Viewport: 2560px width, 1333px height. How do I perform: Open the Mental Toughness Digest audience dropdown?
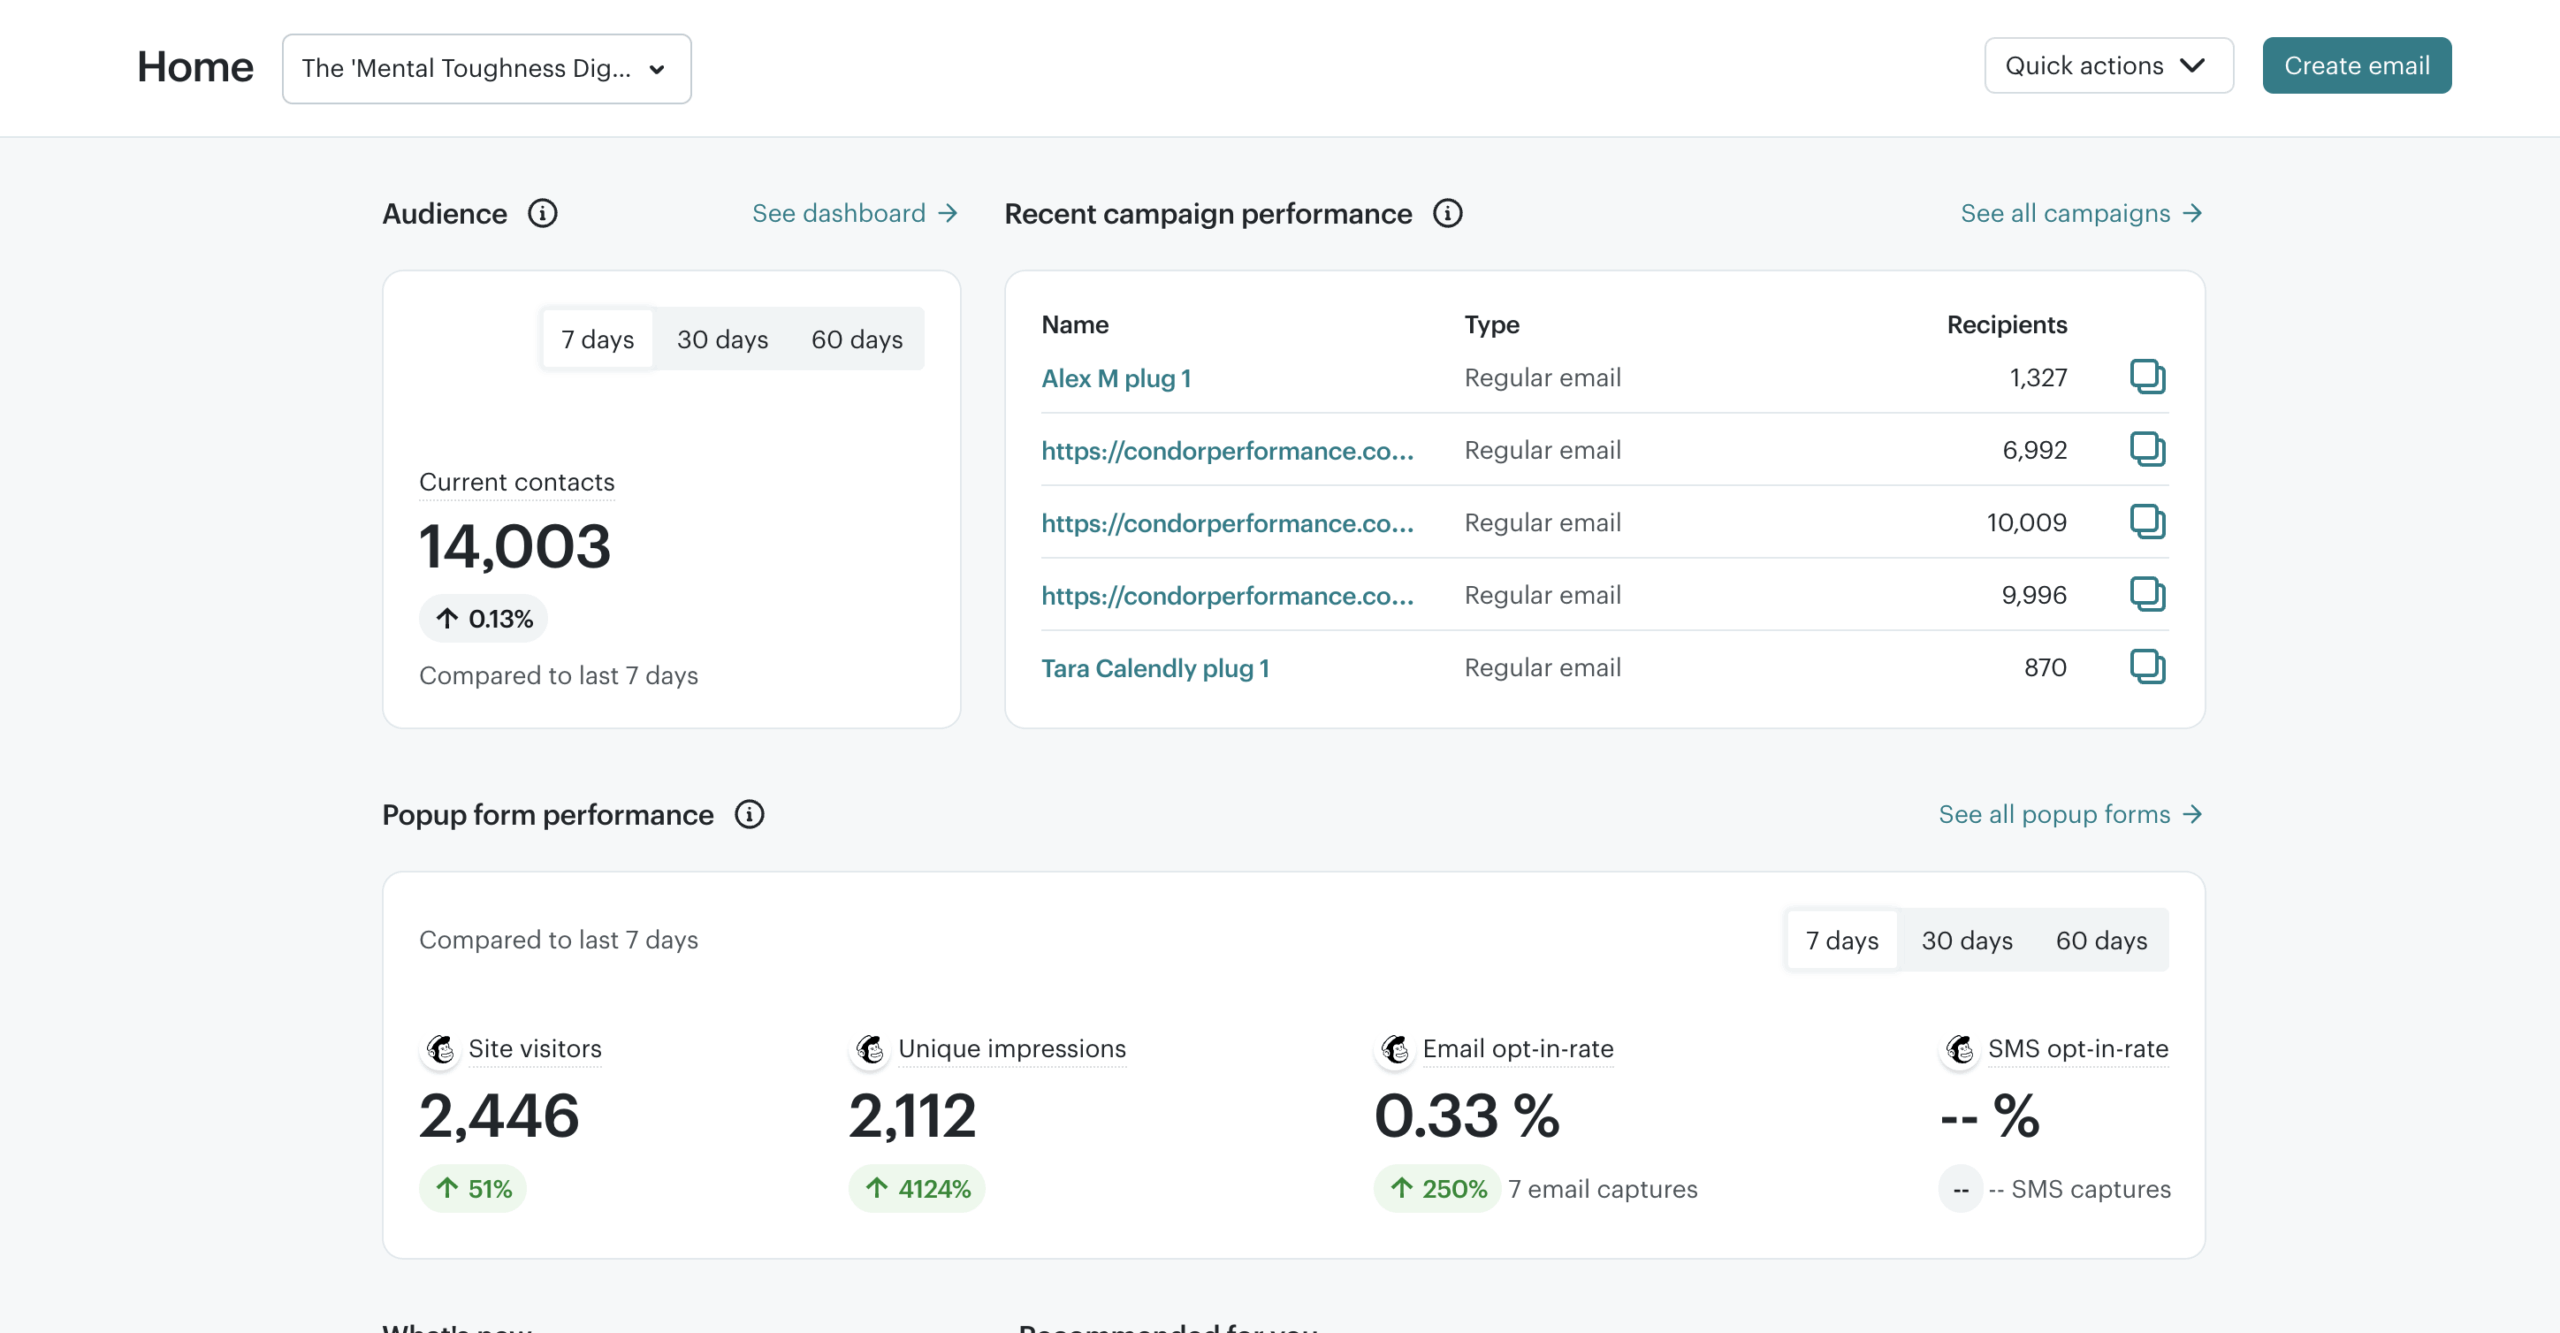pos(486,68)
